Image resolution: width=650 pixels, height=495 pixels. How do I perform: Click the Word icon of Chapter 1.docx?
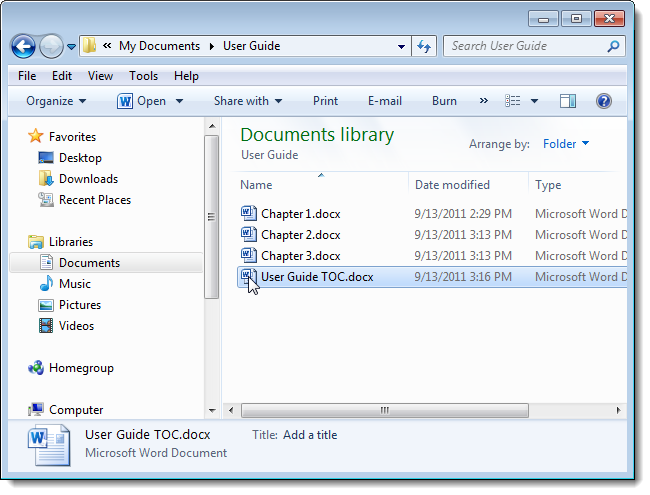pos(249,213)
